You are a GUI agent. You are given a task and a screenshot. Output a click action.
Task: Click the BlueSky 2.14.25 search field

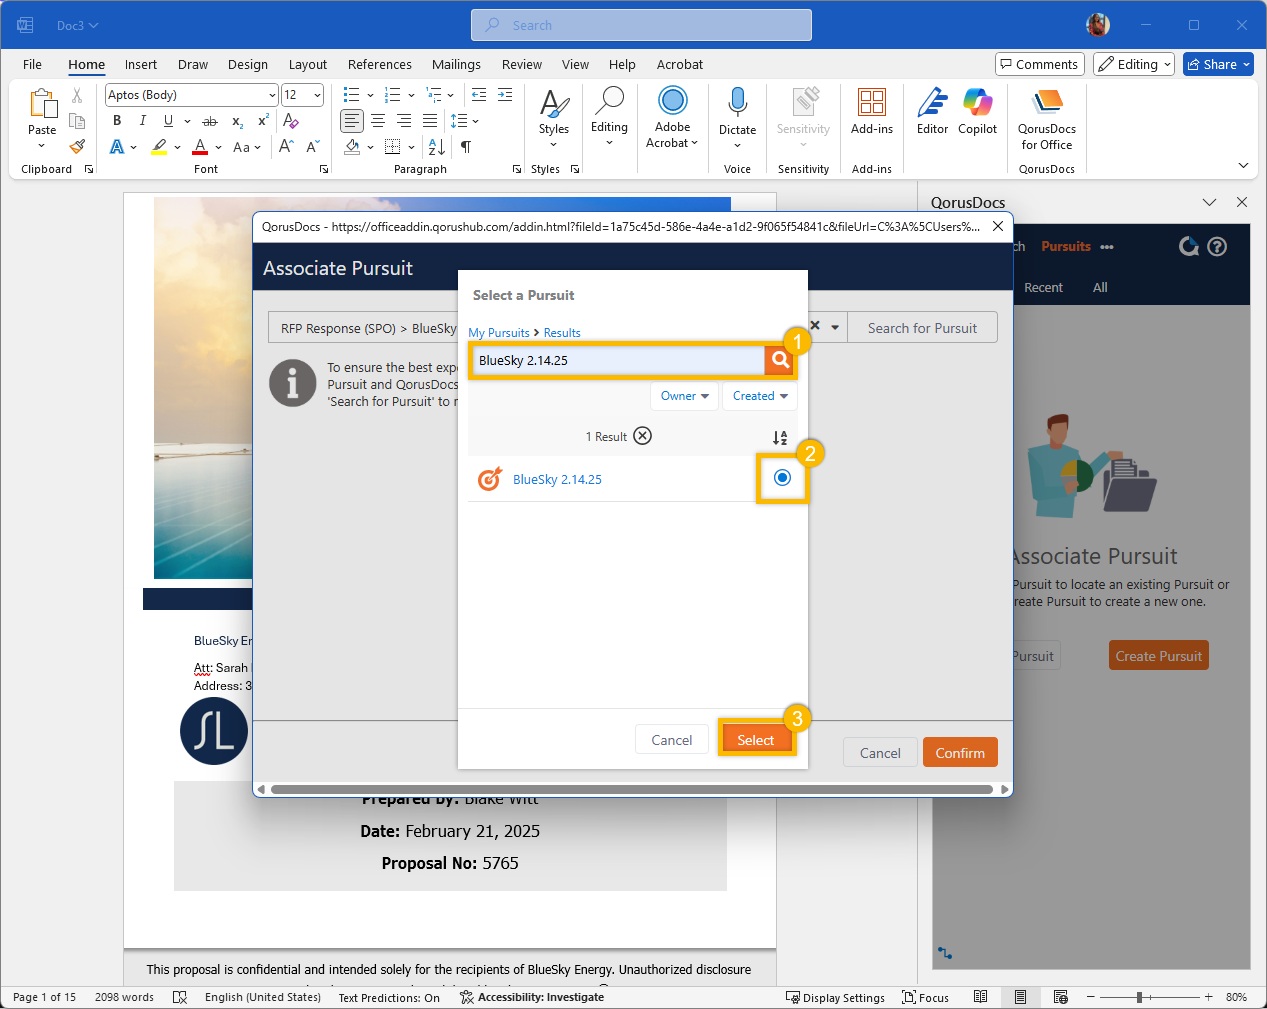click(617, 360)
